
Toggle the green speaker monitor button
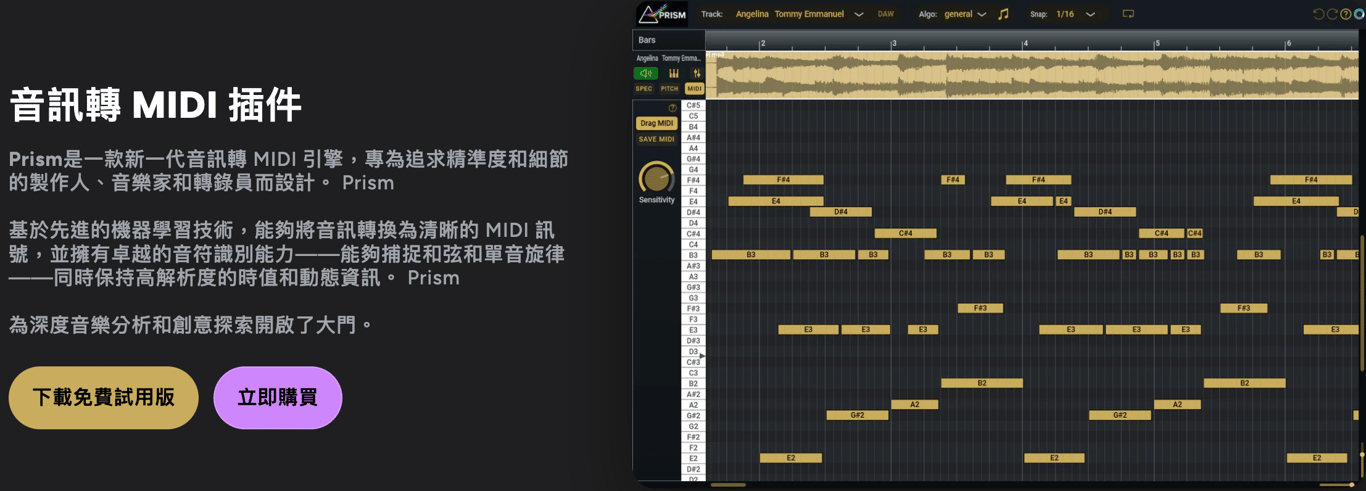646,73
